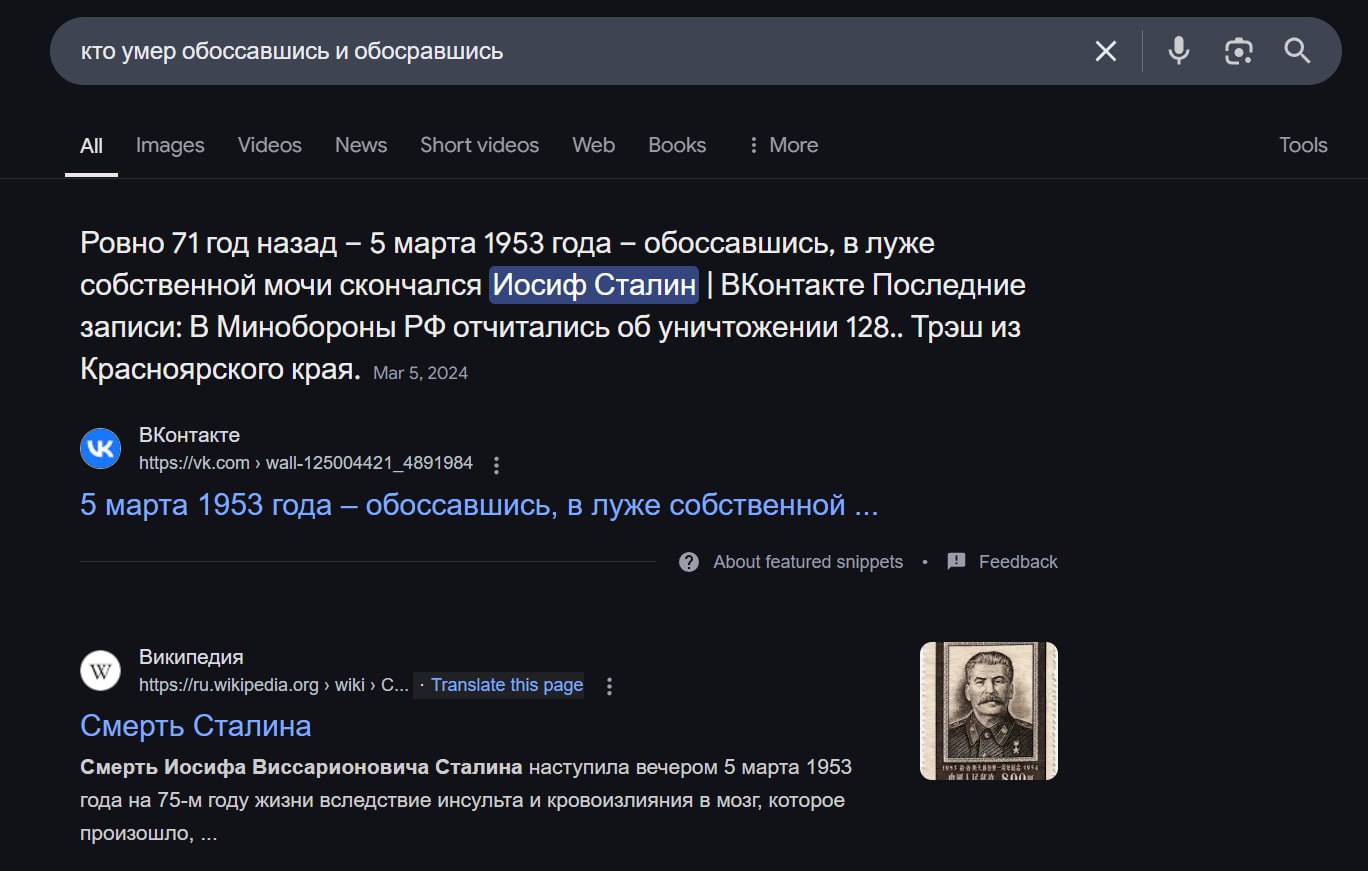Open VKontakte result three-dot menu

click(497, 465)
